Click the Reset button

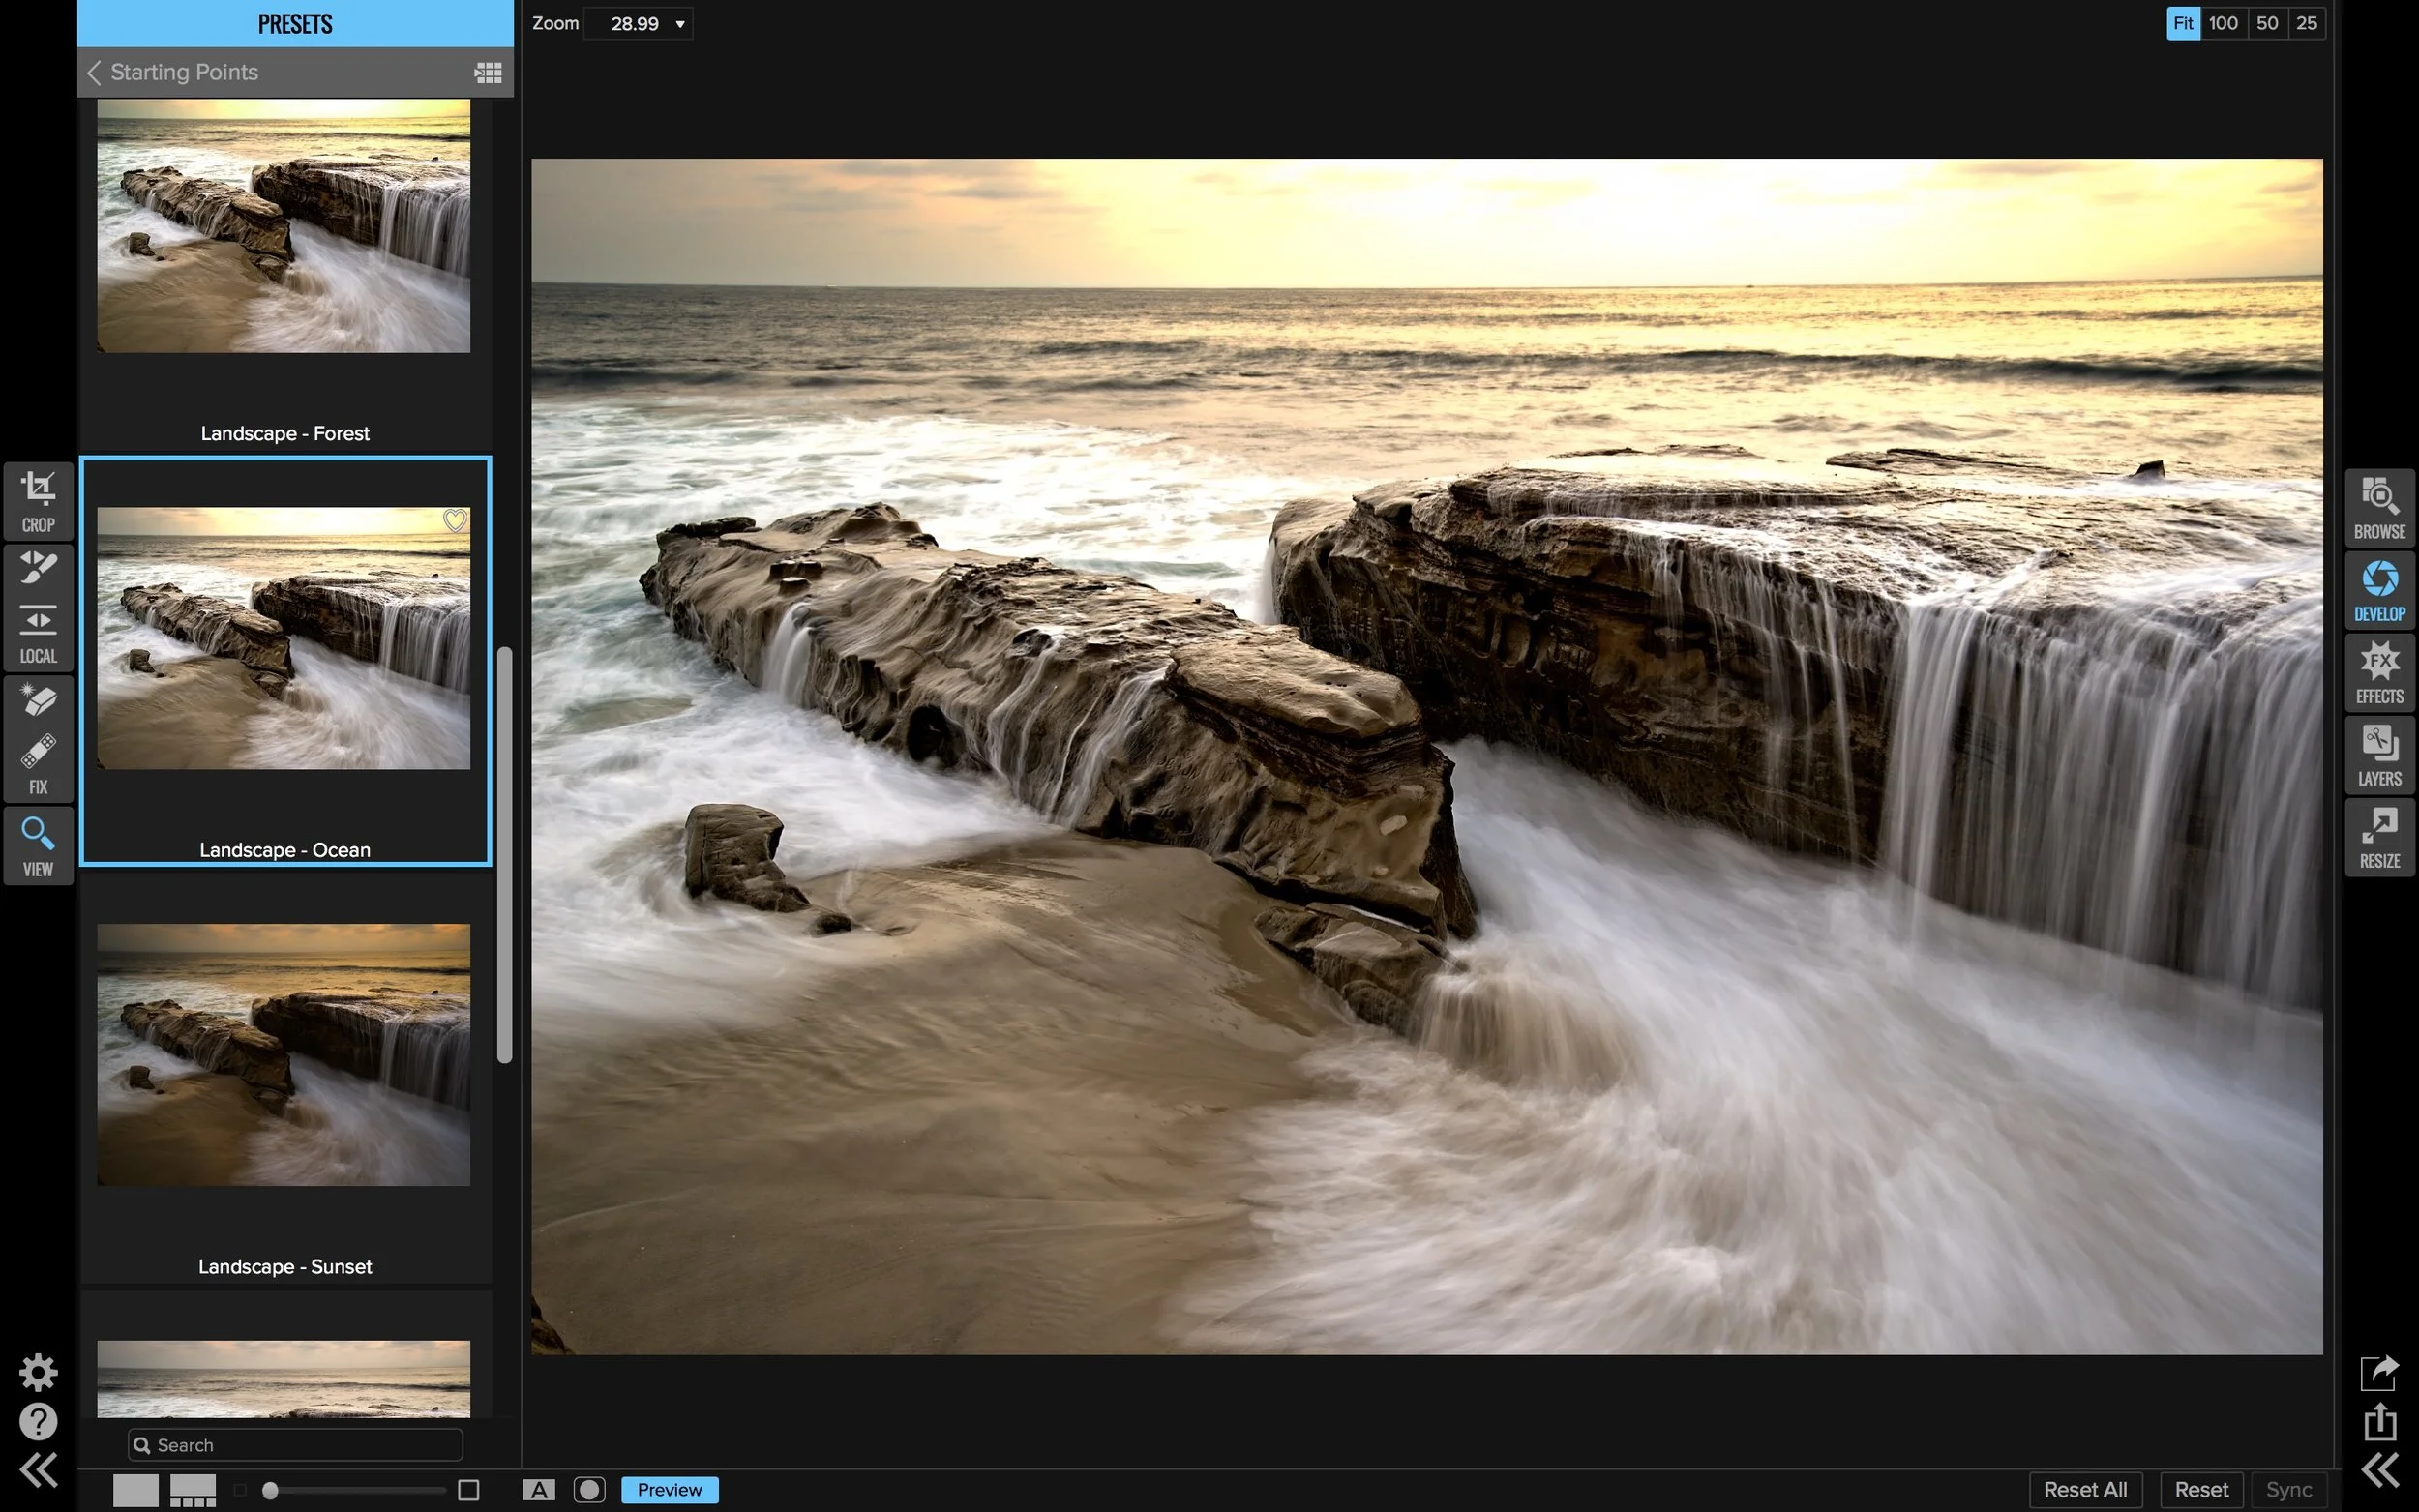point(2200,1489)
